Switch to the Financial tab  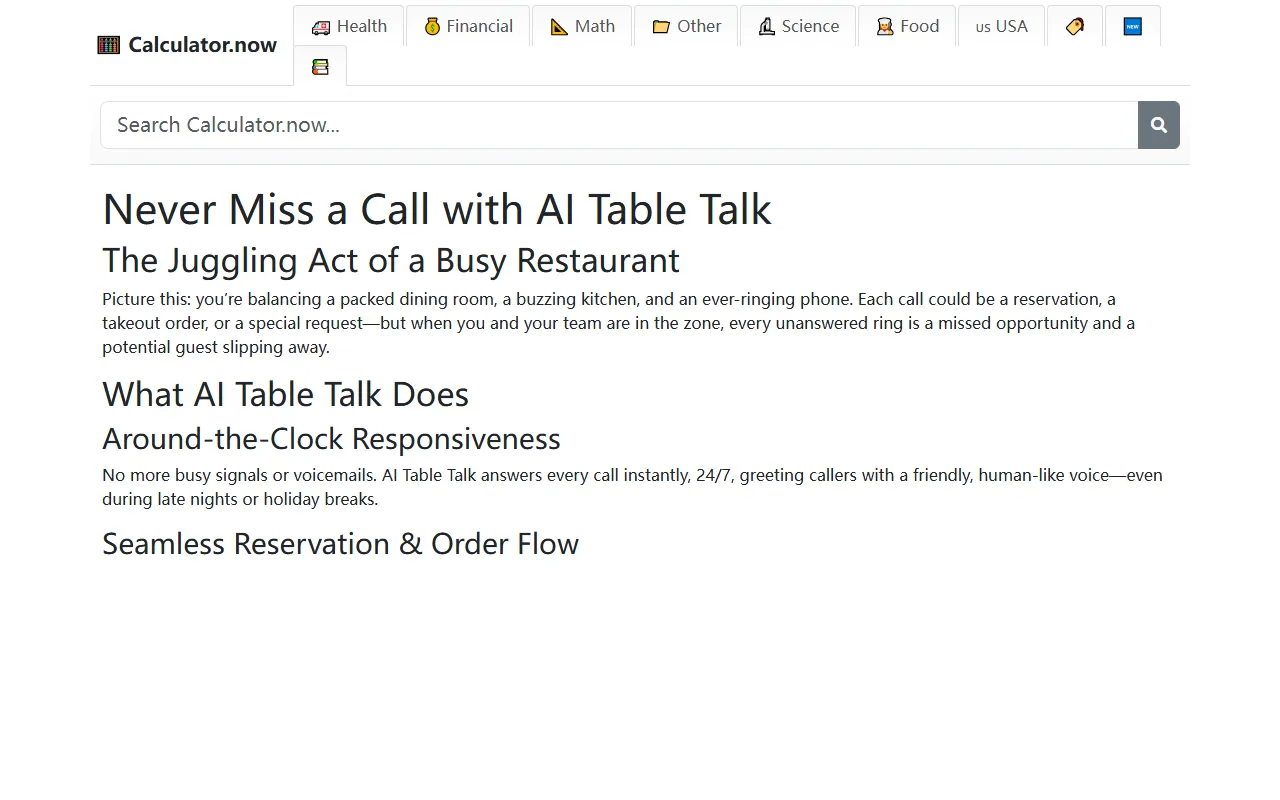click(x=467, y=26)
